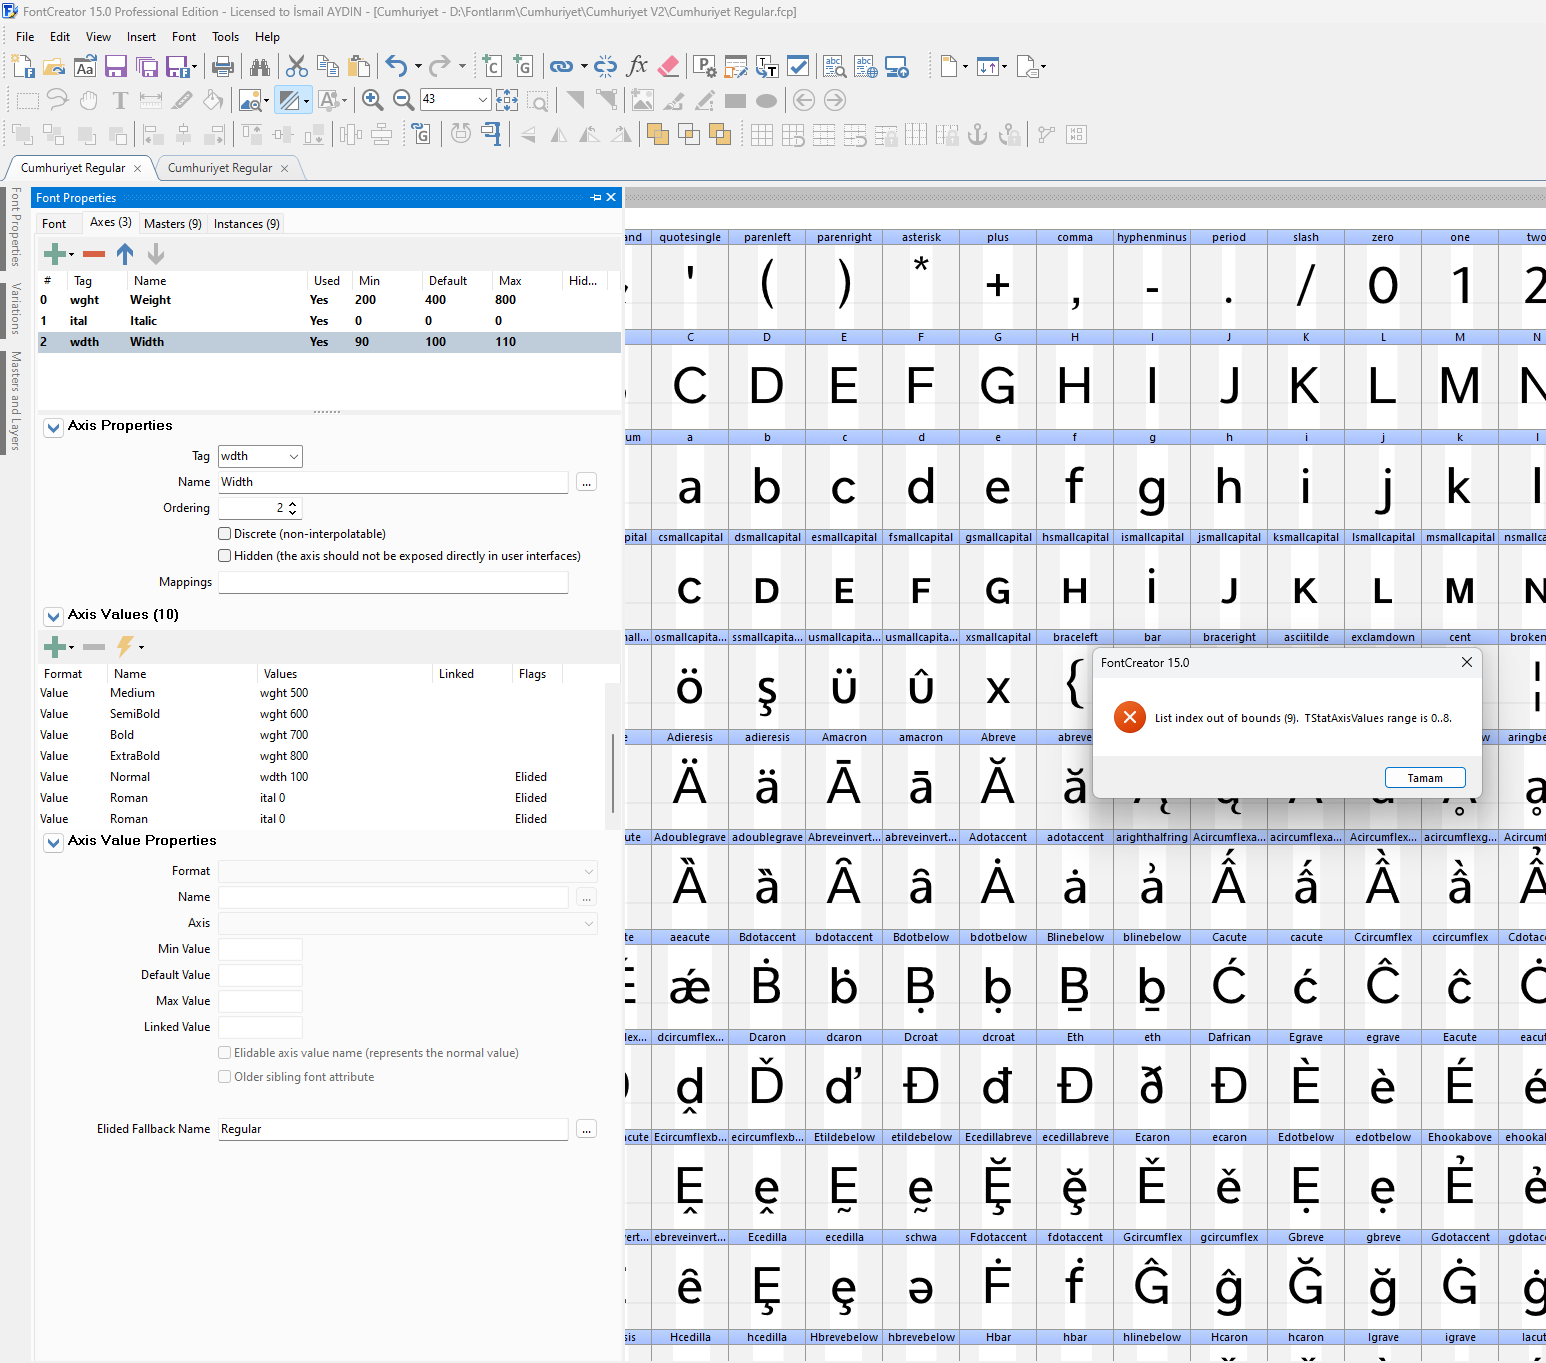The image size is (1546, 1363).
Task: Open the File menu
Action: click(x=25, y=37)
